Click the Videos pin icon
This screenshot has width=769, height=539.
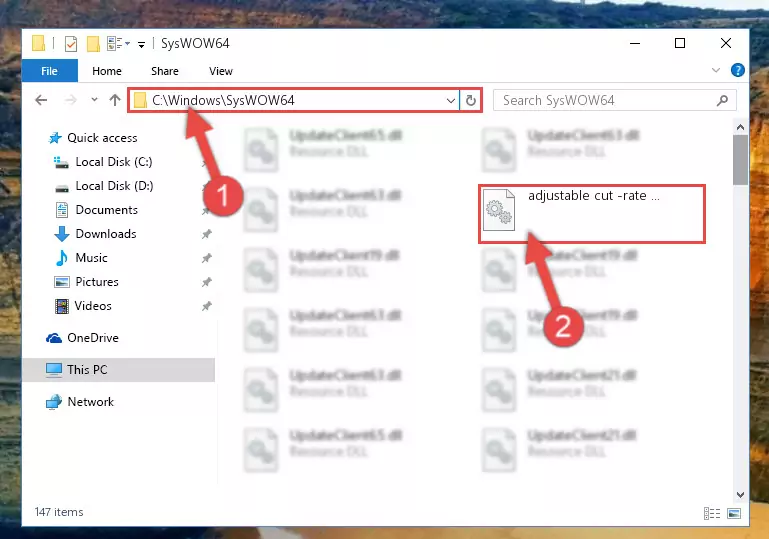(206, 306)
